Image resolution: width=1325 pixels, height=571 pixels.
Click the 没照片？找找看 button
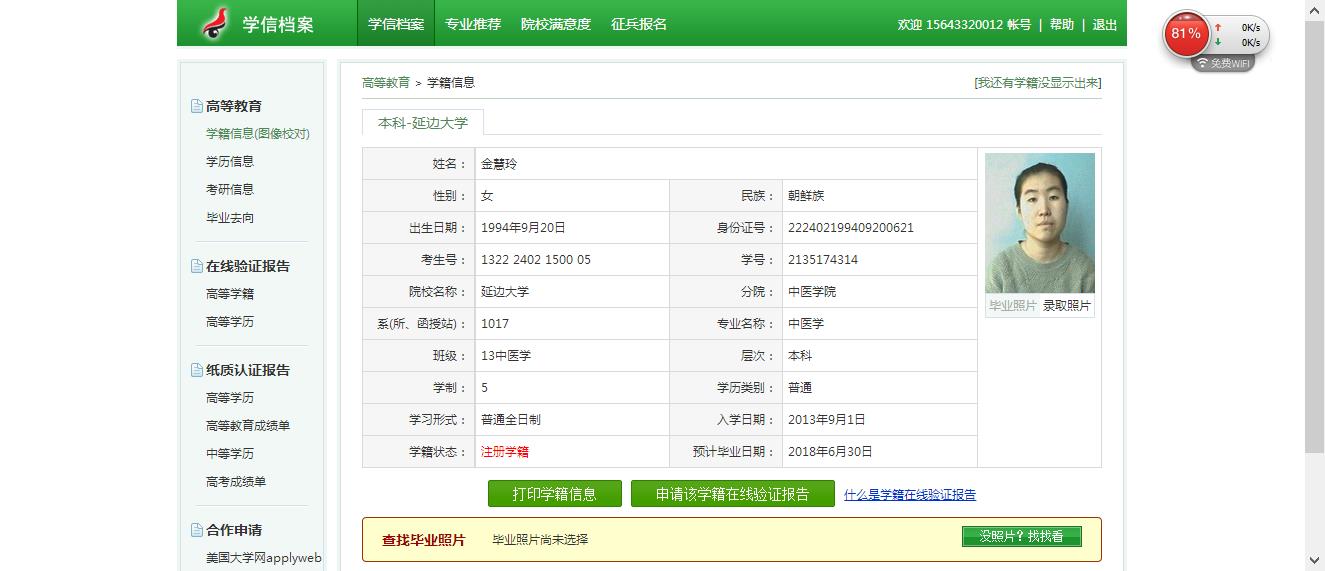tap(1021, 536)
